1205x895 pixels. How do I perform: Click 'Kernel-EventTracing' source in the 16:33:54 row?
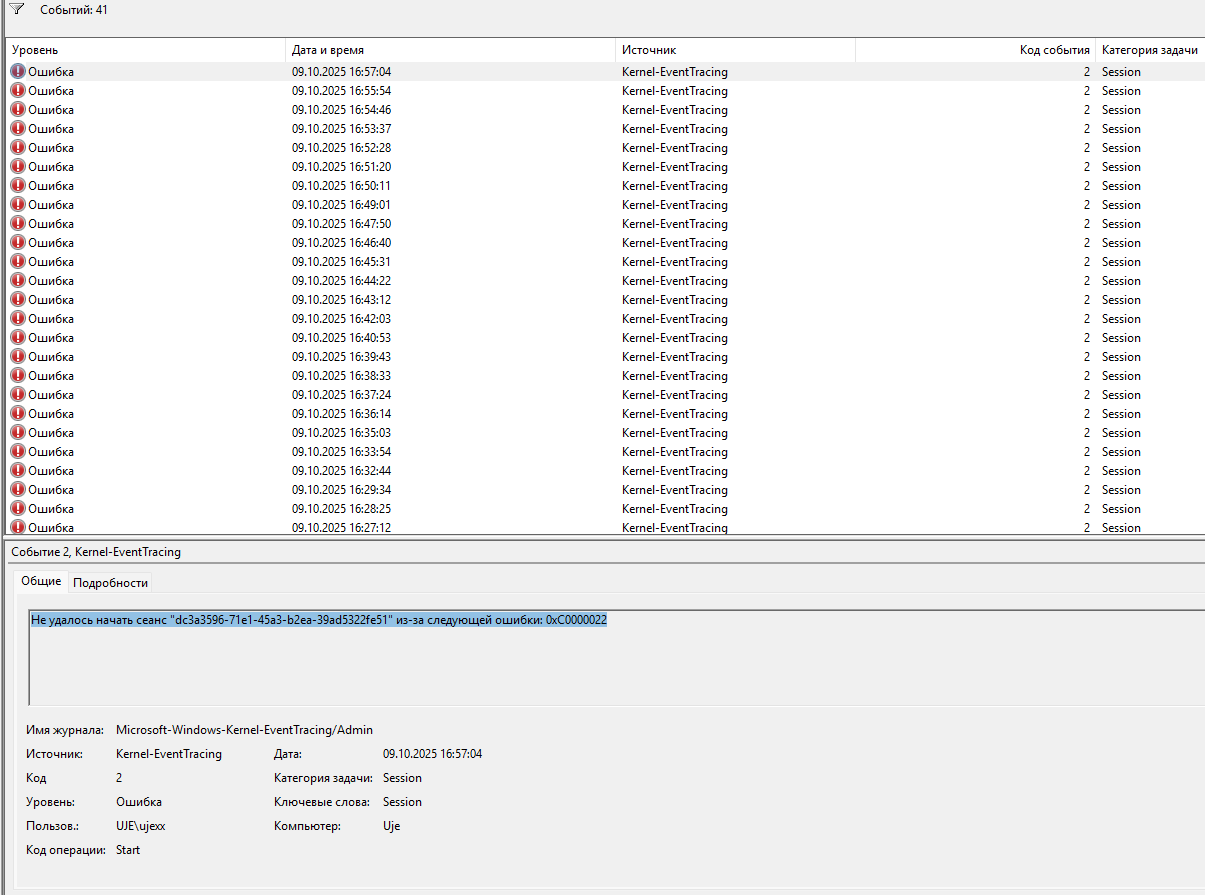click(x=675, y=452)
